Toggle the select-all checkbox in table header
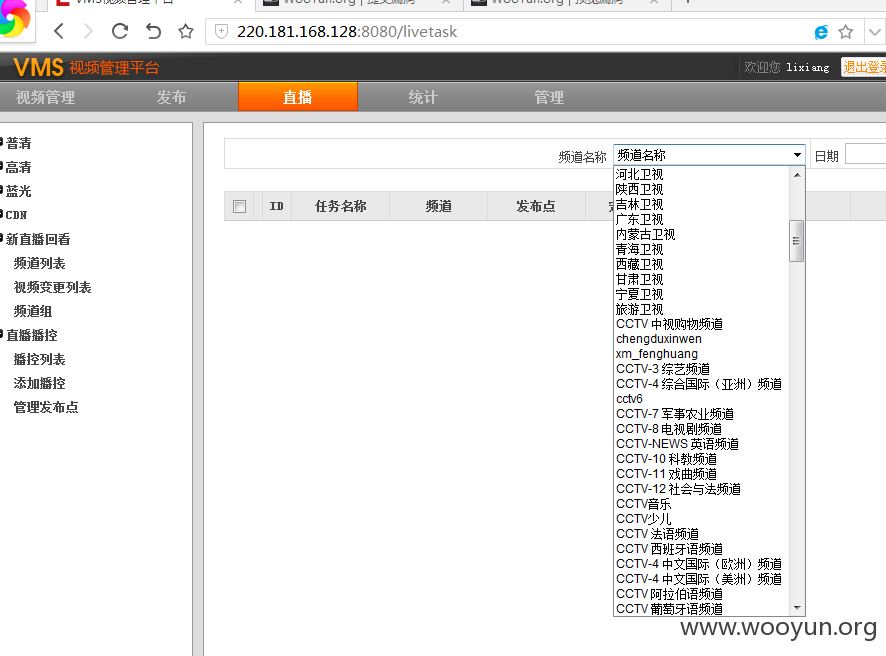This screenshot has height=656, width=886. coord(240,206)
